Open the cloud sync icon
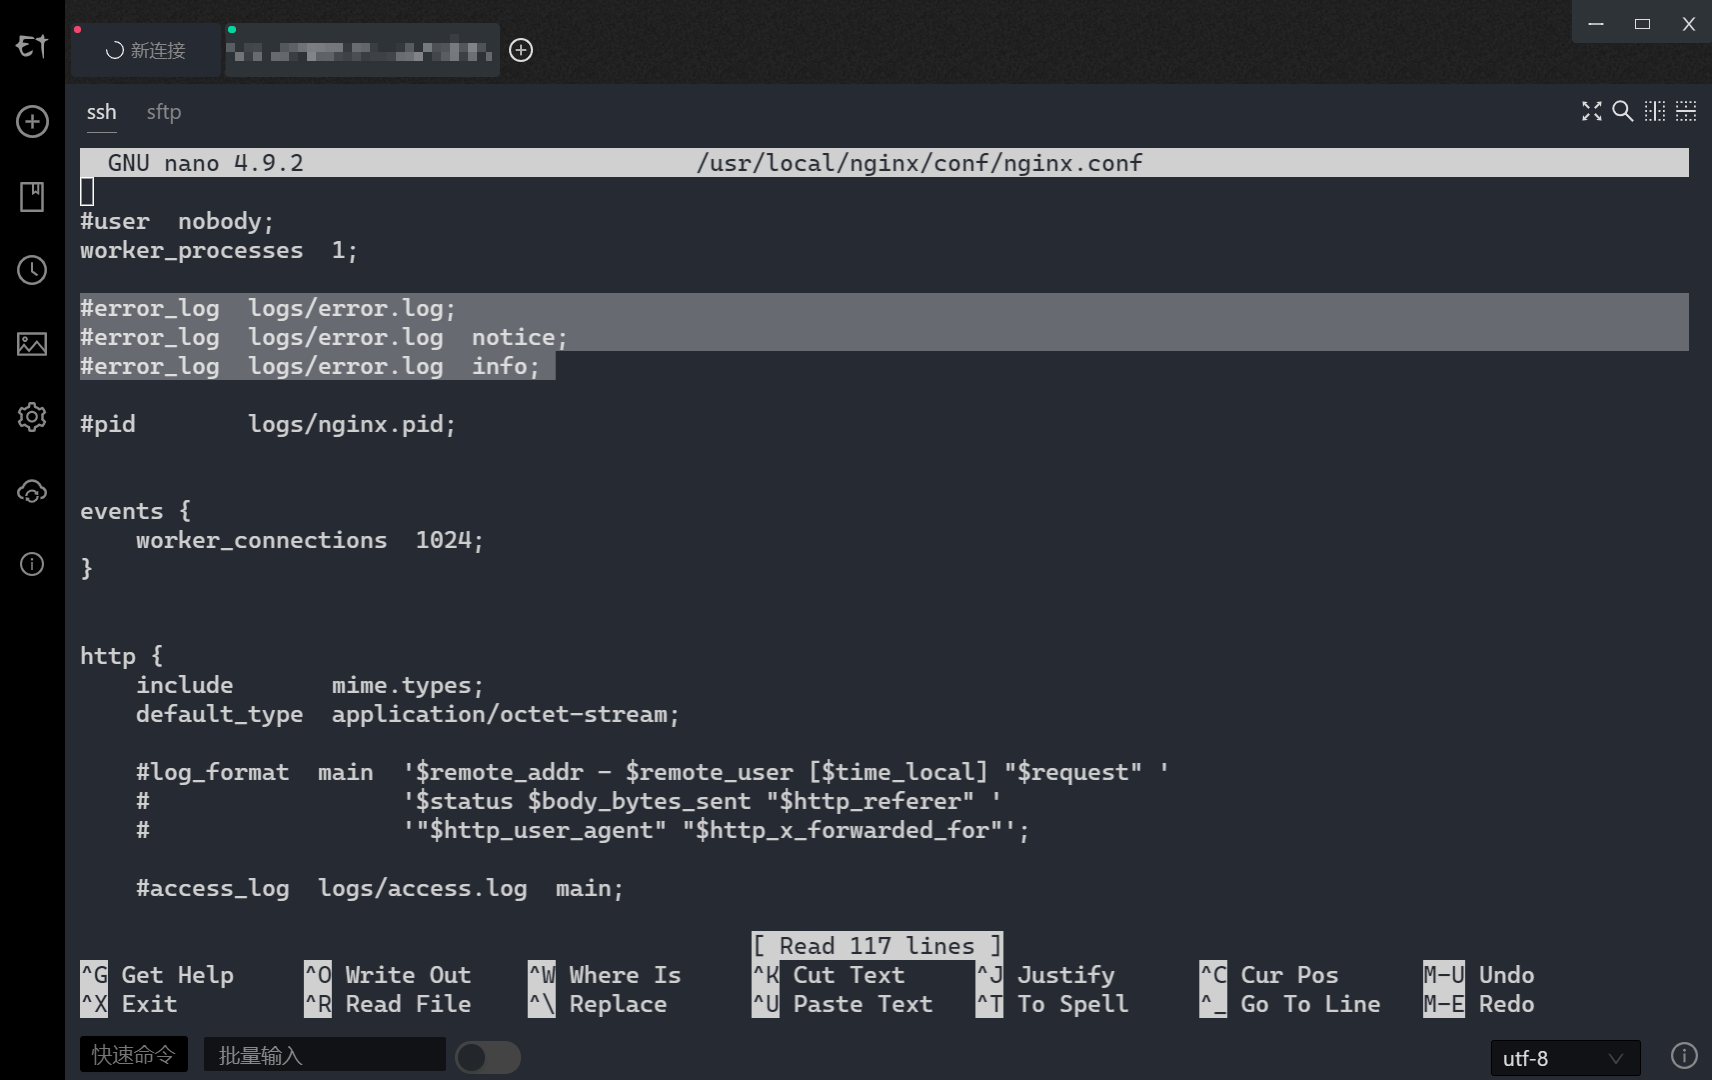 (32, 491)
